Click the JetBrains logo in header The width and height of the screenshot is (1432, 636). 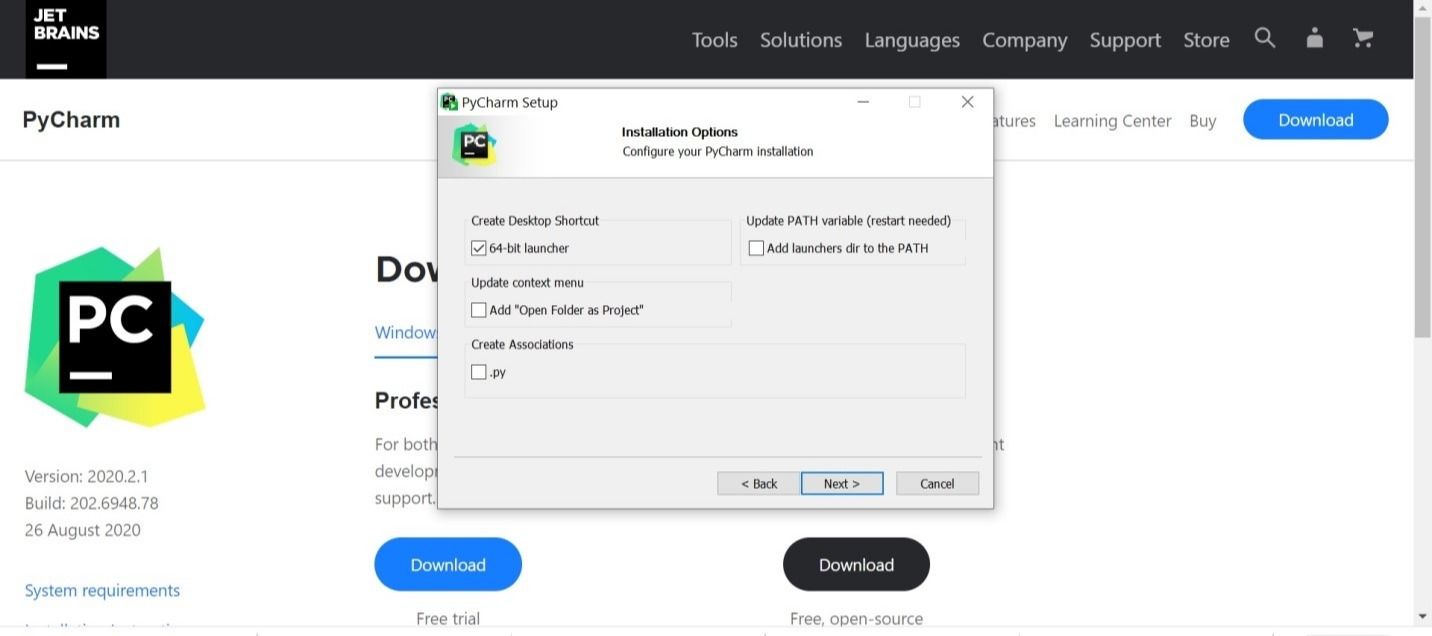click(66, 39)
